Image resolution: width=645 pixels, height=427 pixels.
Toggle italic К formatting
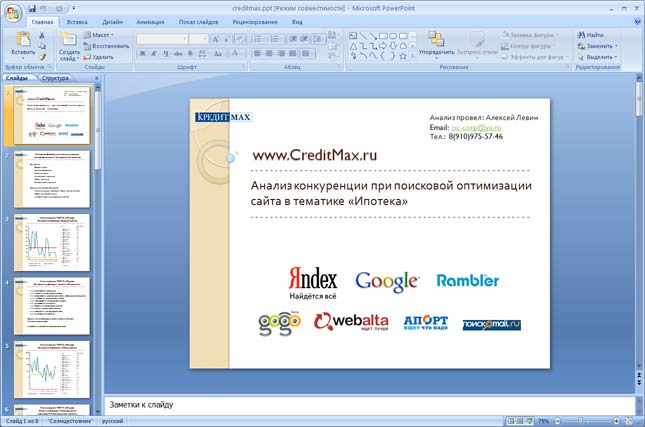(x=154, y=53)
